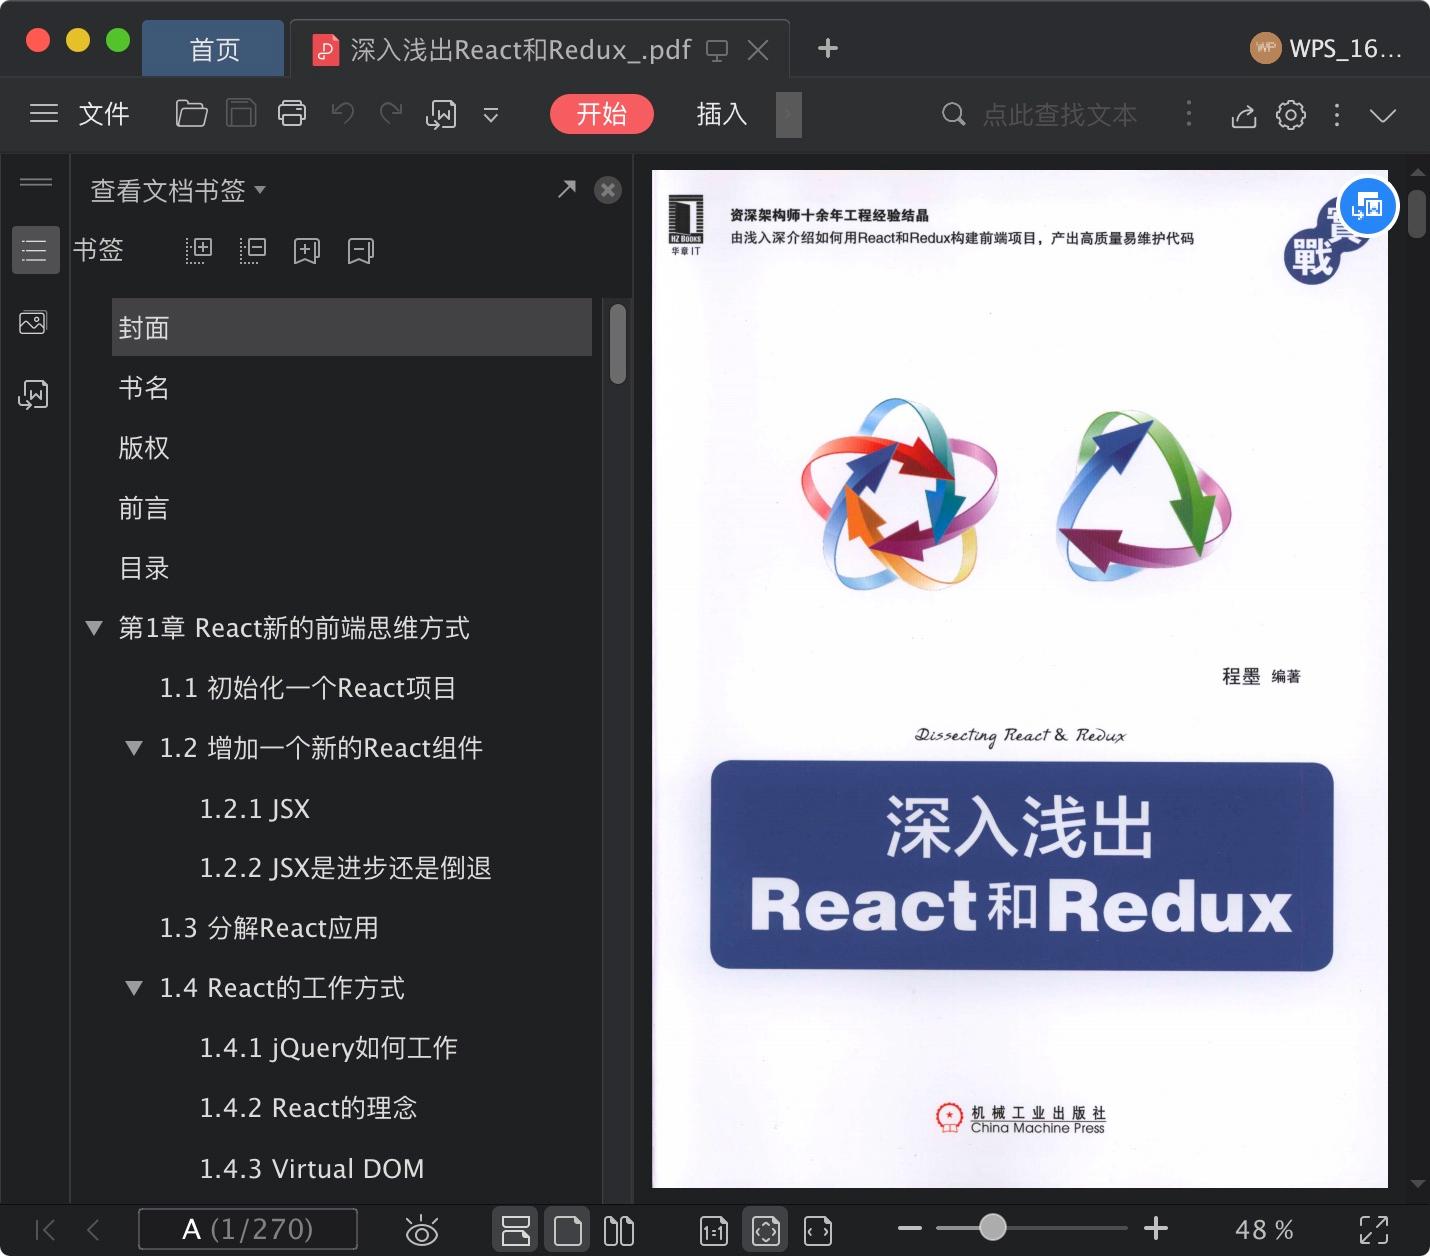
Task: Click the undo arrow icon
Action: click(343, 113)
